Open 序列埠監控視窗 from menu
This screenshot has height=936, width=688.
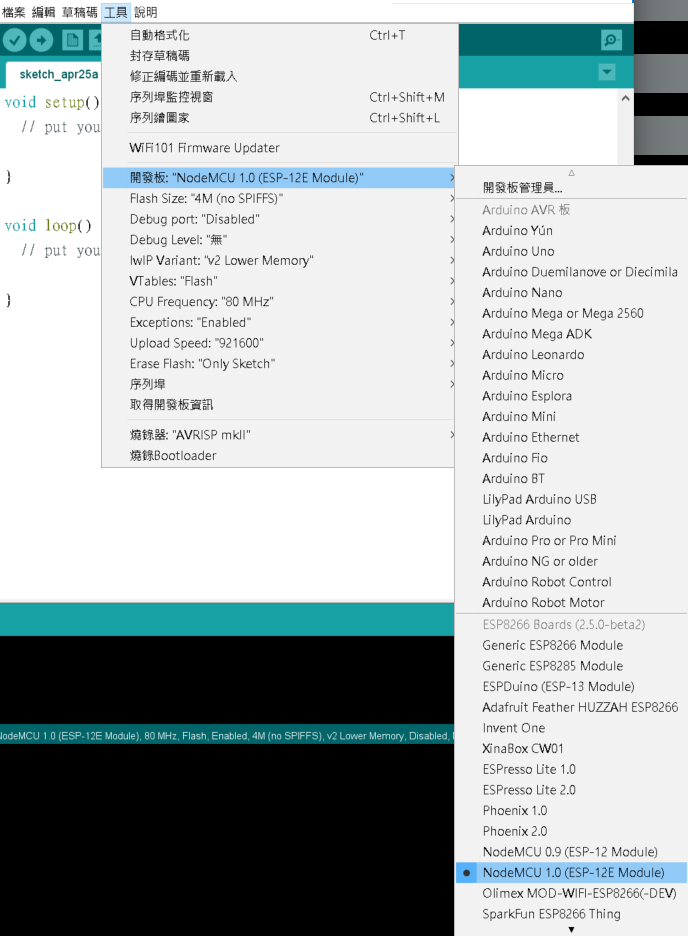pyautogui.click(x=280, y=97)
